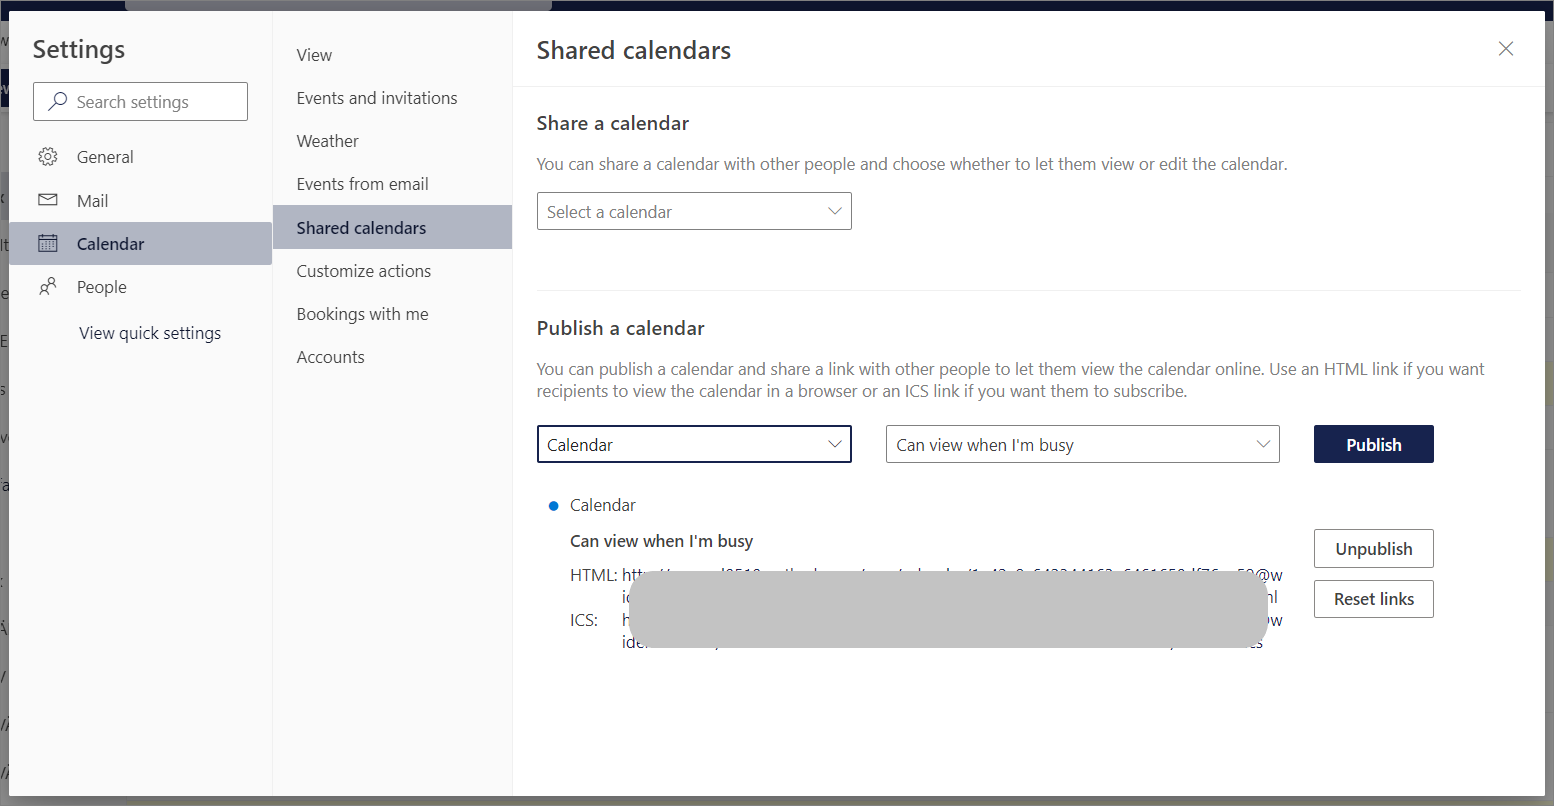Open the Calendar selector under Publish a calendar
Viewport: 1554px width, 806px height.
coord(694,444)
